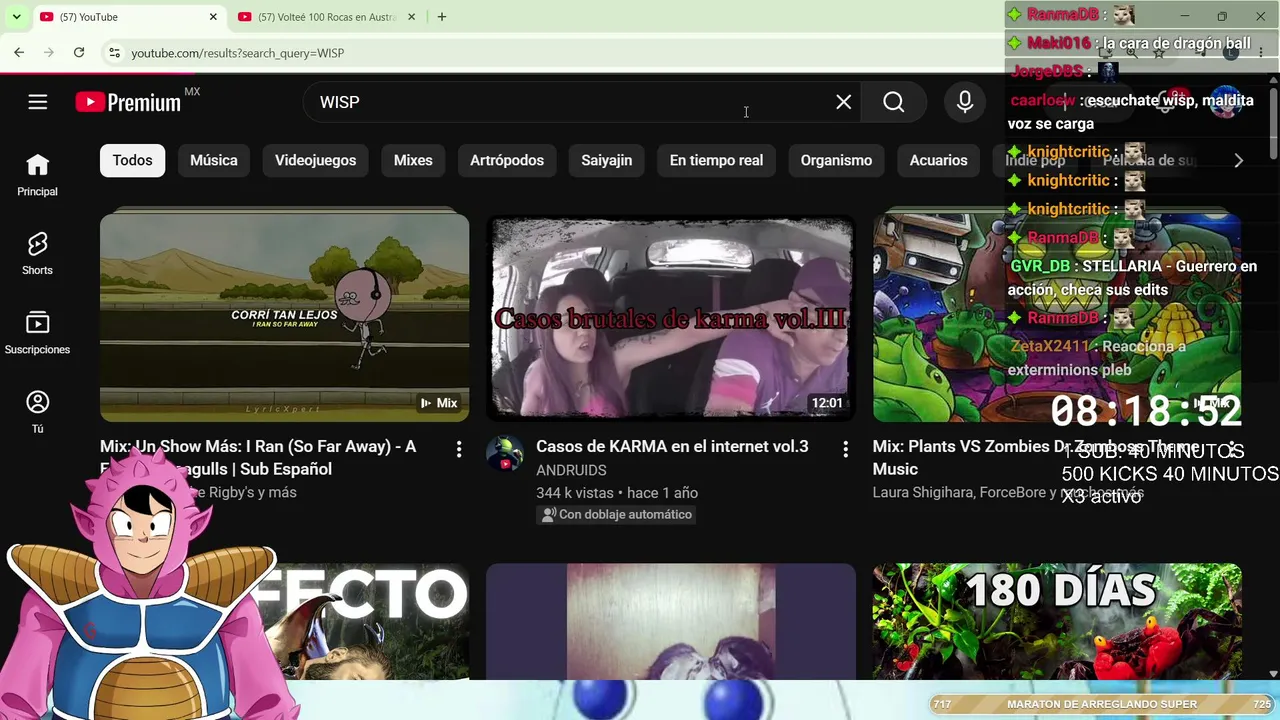Open Shorts in the sidebar

point(37,254)
